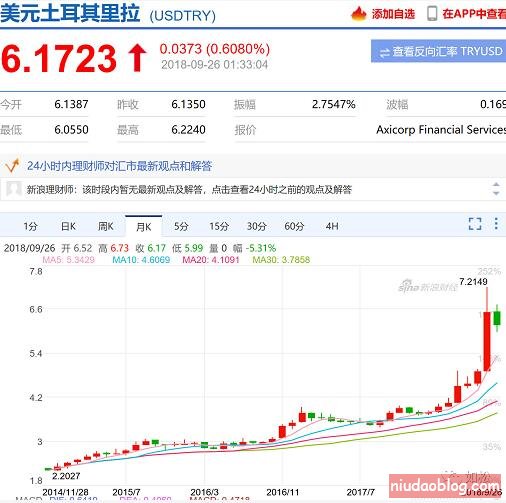
Task: View the reverse rate TRYUSD button
Action: pyautogui.click(x=438, y=51)
